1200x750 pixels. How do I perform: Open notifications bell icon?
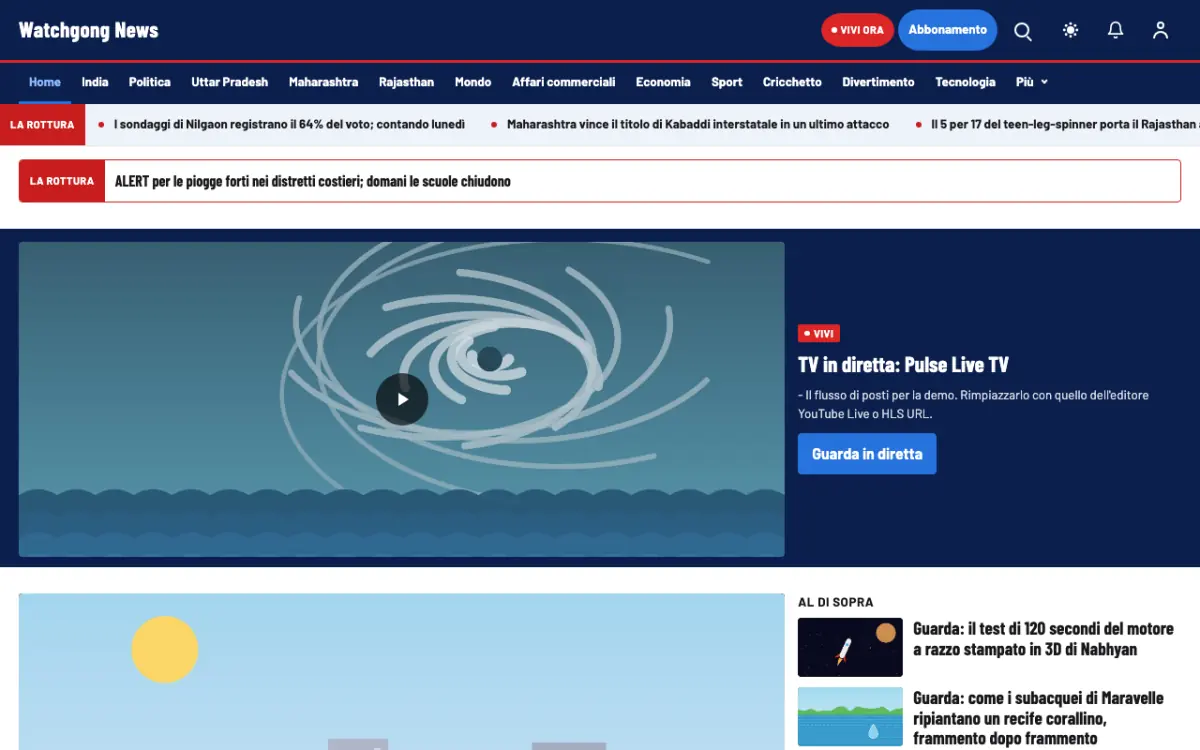1116,31
